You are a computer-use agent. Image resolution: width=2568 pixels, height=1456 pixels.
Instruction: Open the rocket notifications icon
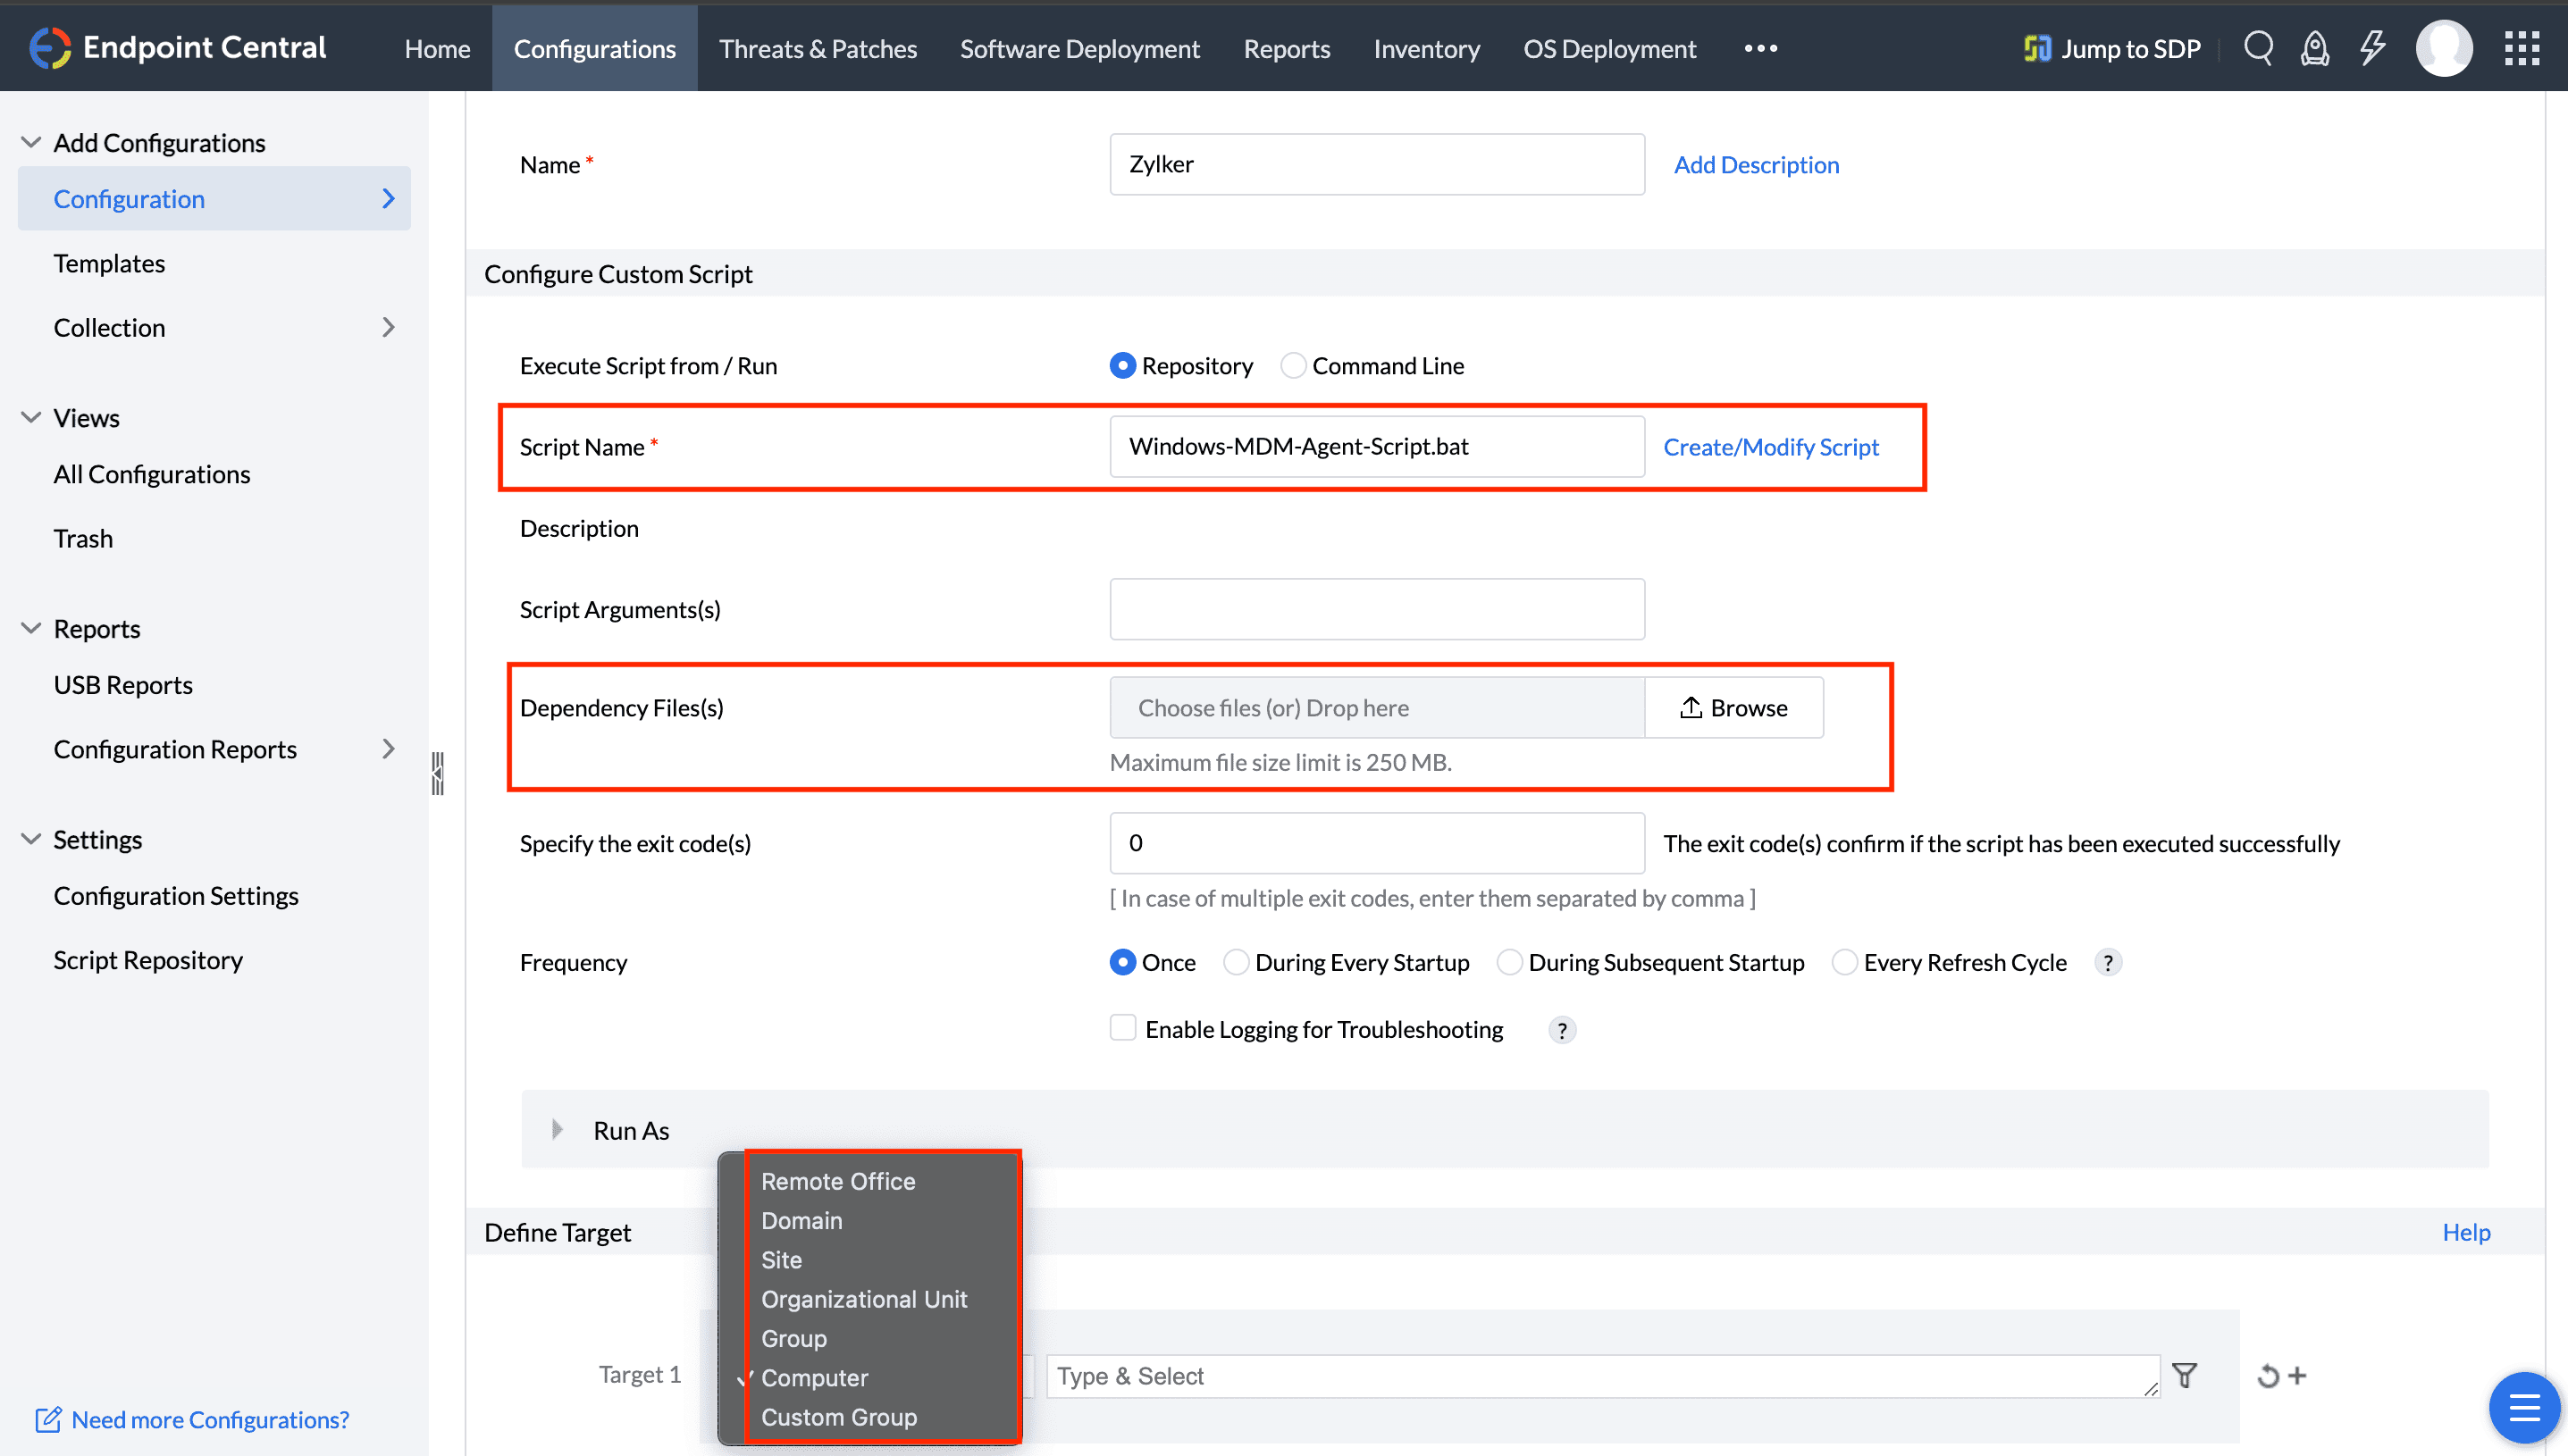pos(2315,47)
